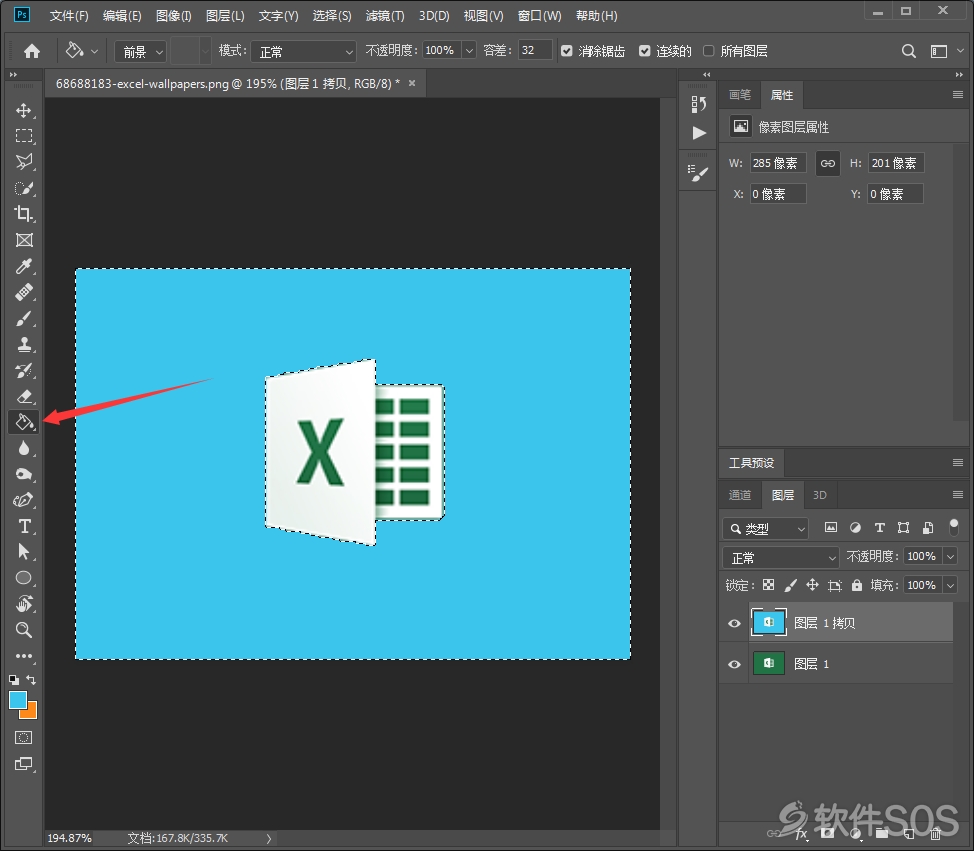Swap foreground and background colors
The image size is (974, 851).
click(x=32, y=680)
